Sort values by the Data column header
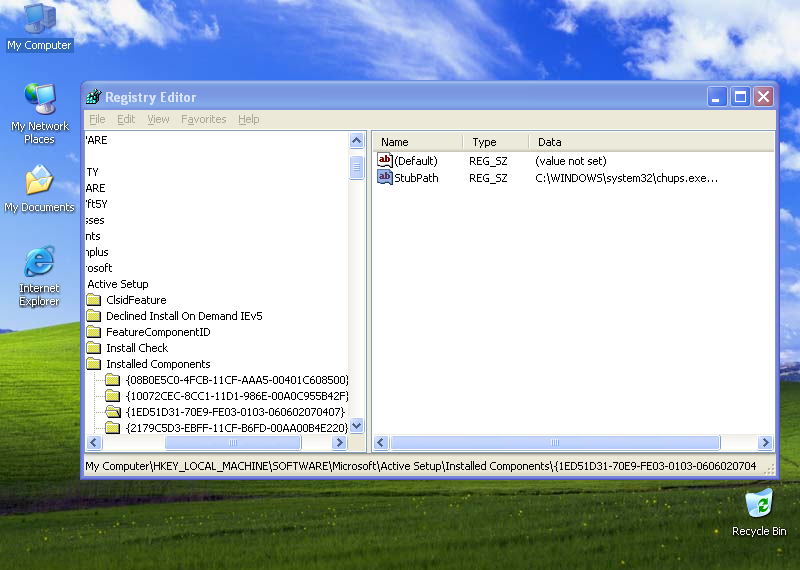The image size is (800, 570). point(652,142)
